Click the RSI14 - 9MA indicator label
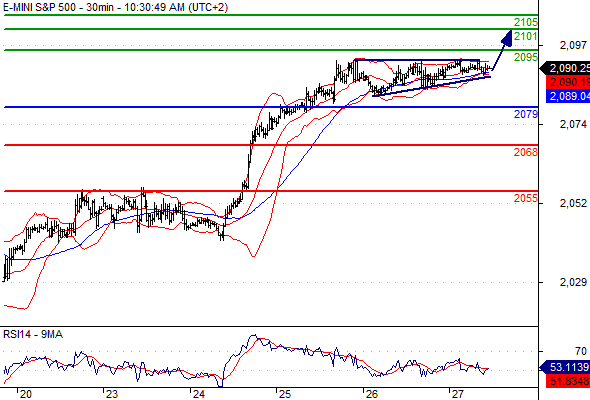Viewport: 590px width, 400px height. coord(33,334)
